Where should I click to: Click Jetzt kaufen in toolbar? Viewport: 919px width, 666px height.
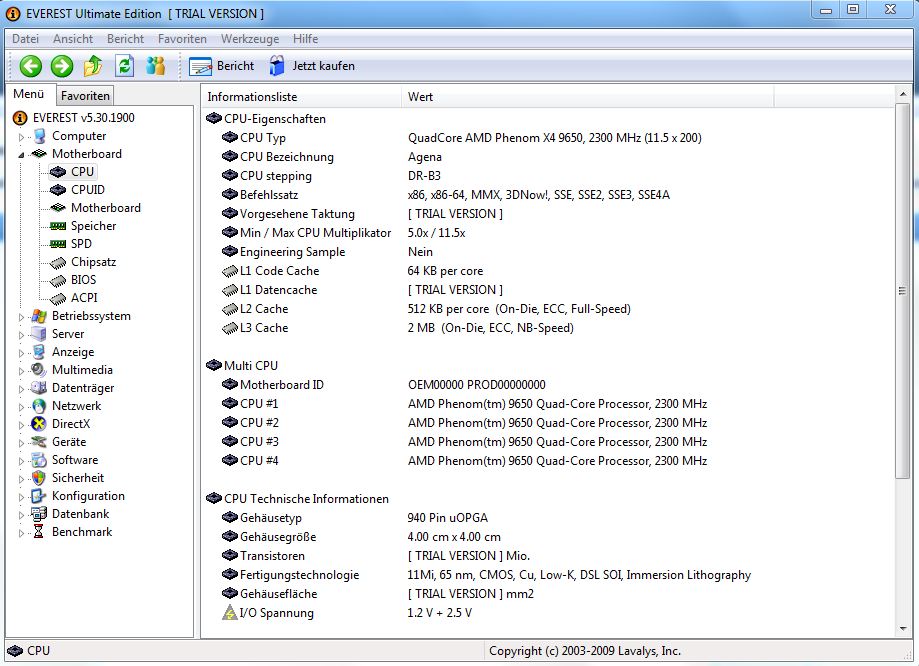pyautogui.click(x=312, y=66)
